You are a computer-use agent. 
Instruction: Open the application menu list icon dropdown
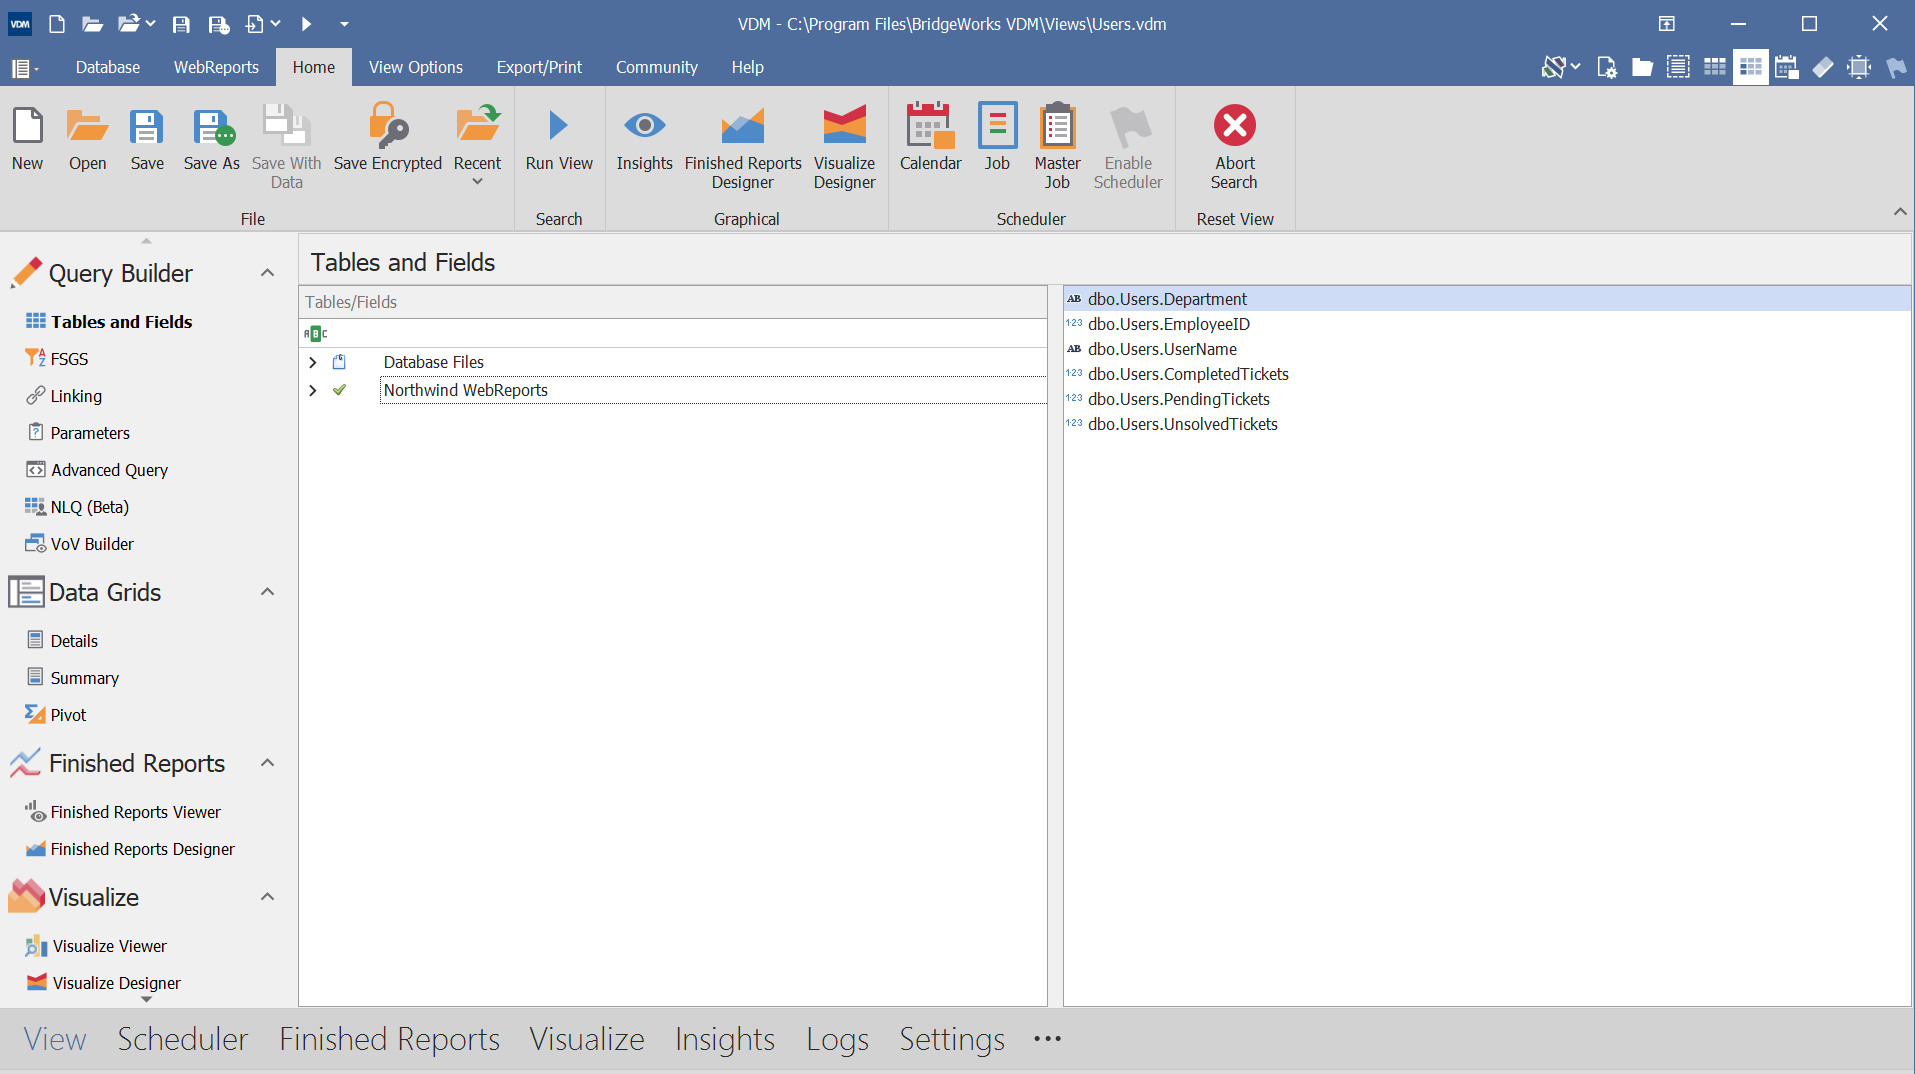pyautogui.click(x=25, y=68)
